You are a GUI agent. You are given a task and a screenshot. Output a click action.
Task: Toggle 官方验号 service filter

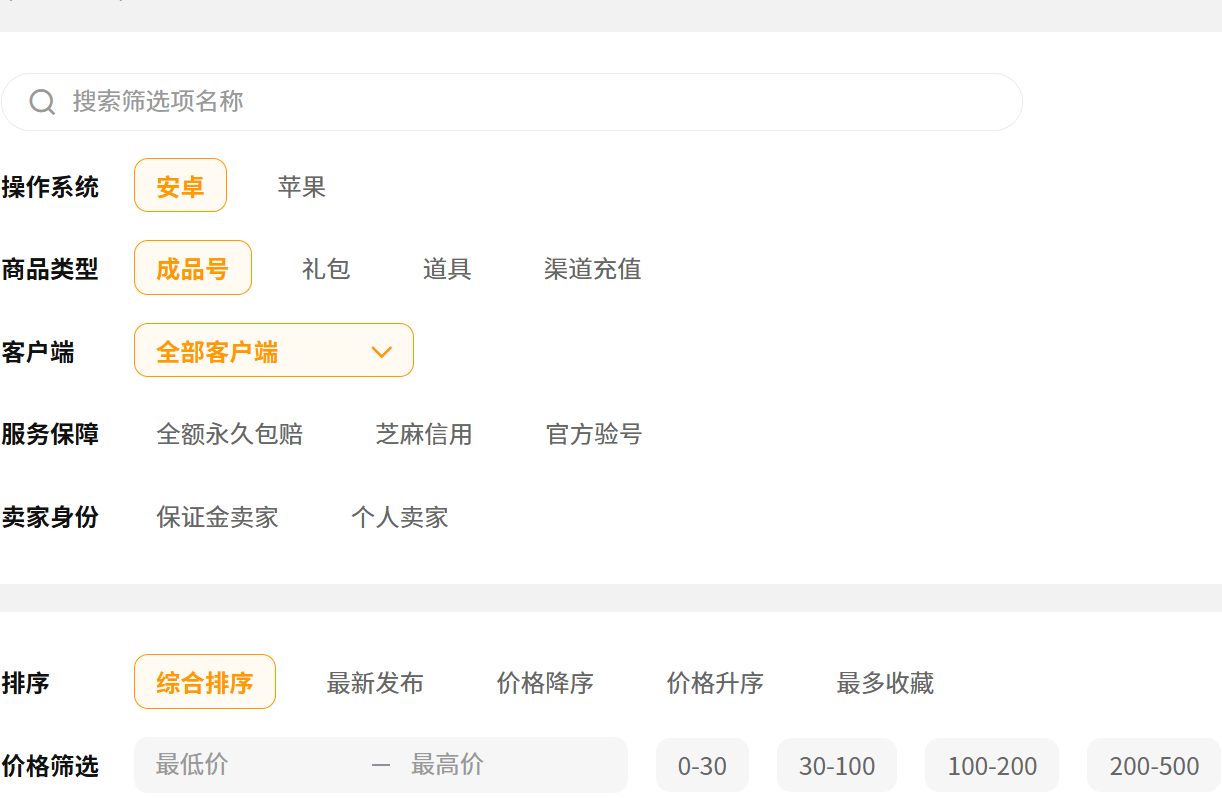coord(594,434)
